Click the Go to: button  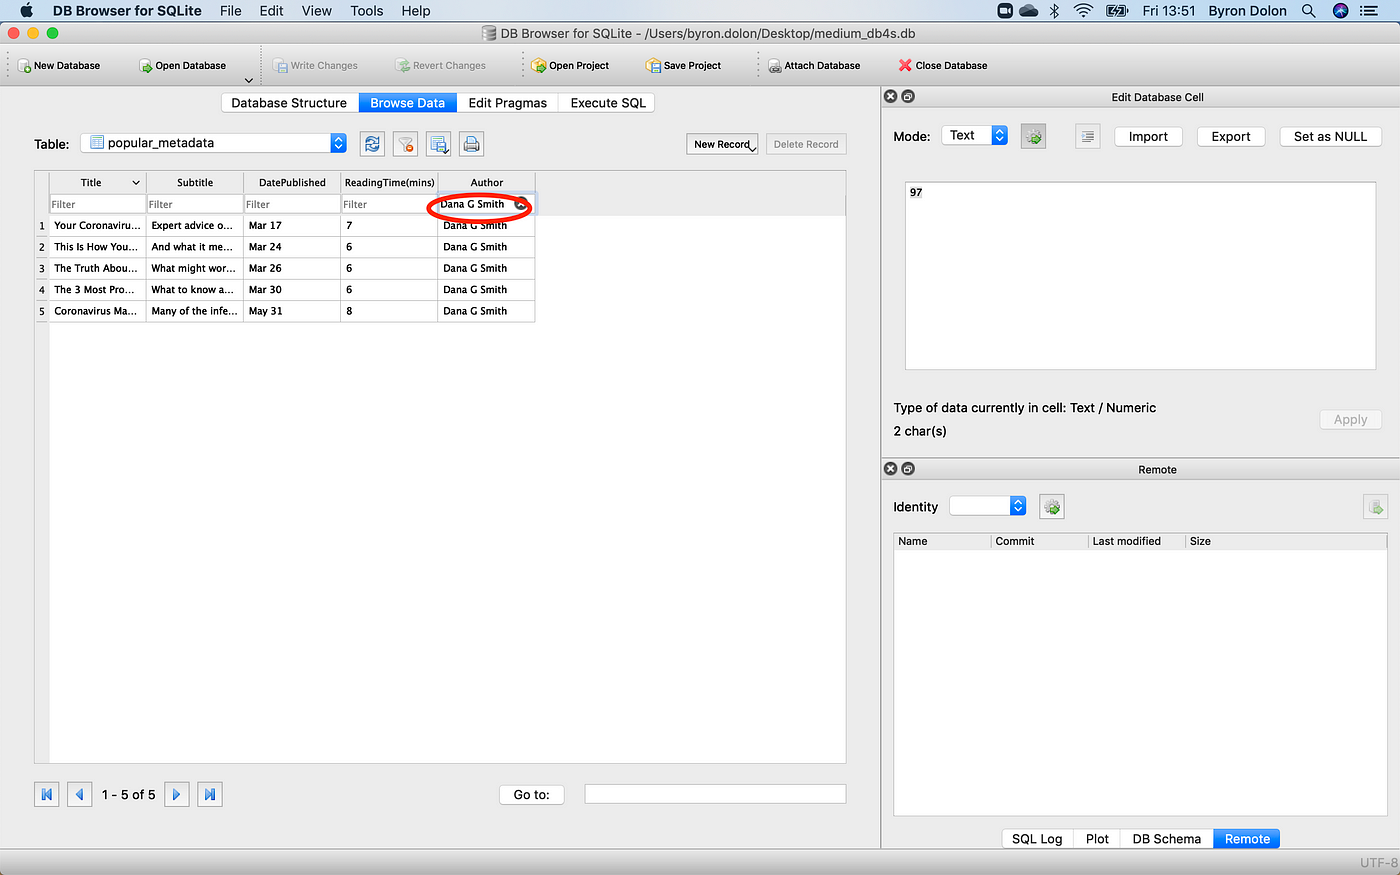(532, 794)
